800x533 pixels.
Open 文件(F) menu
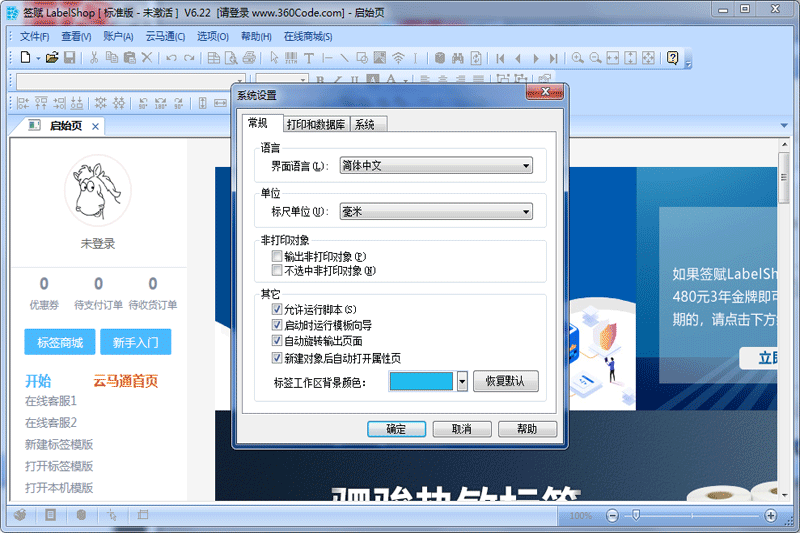(35, 36)
